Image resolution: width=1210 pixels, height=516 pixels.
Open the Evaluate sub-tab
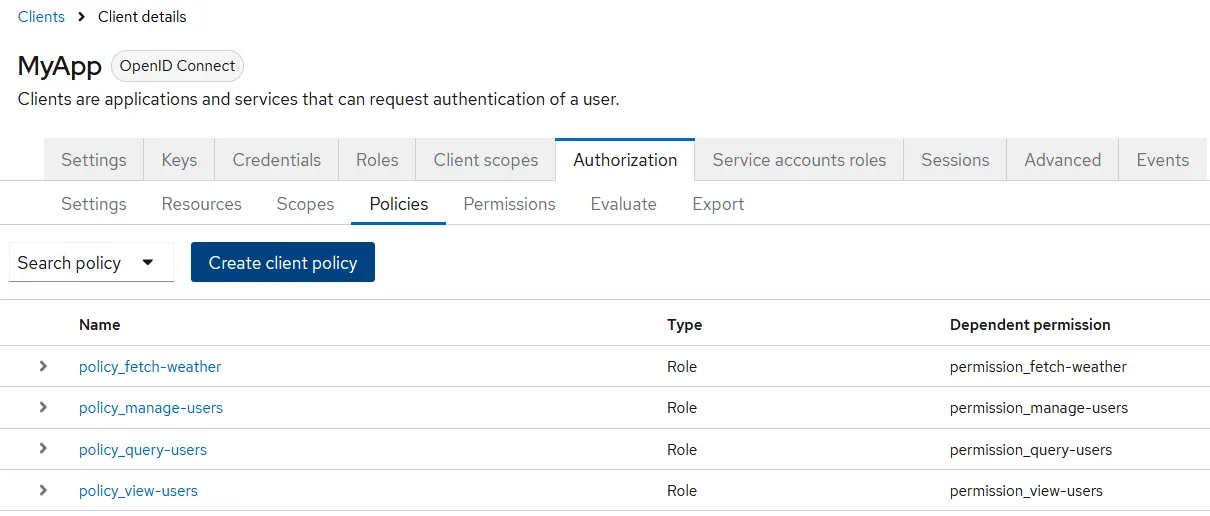click(x=623, y=204)
